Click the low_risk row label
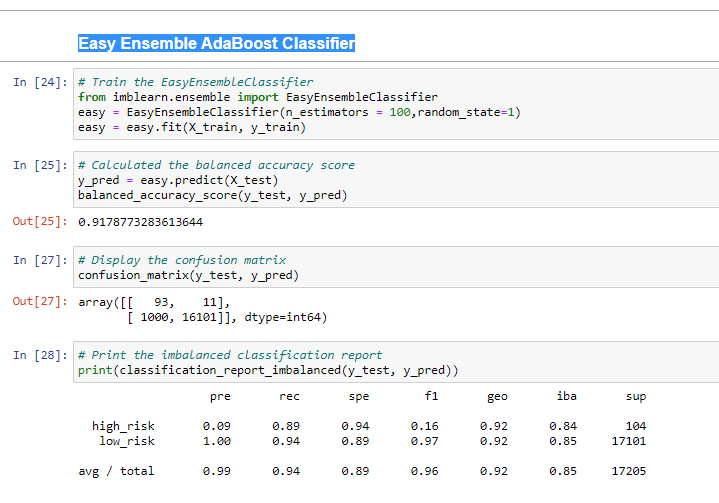The image size is (719, 503). [x=127, y=441]
